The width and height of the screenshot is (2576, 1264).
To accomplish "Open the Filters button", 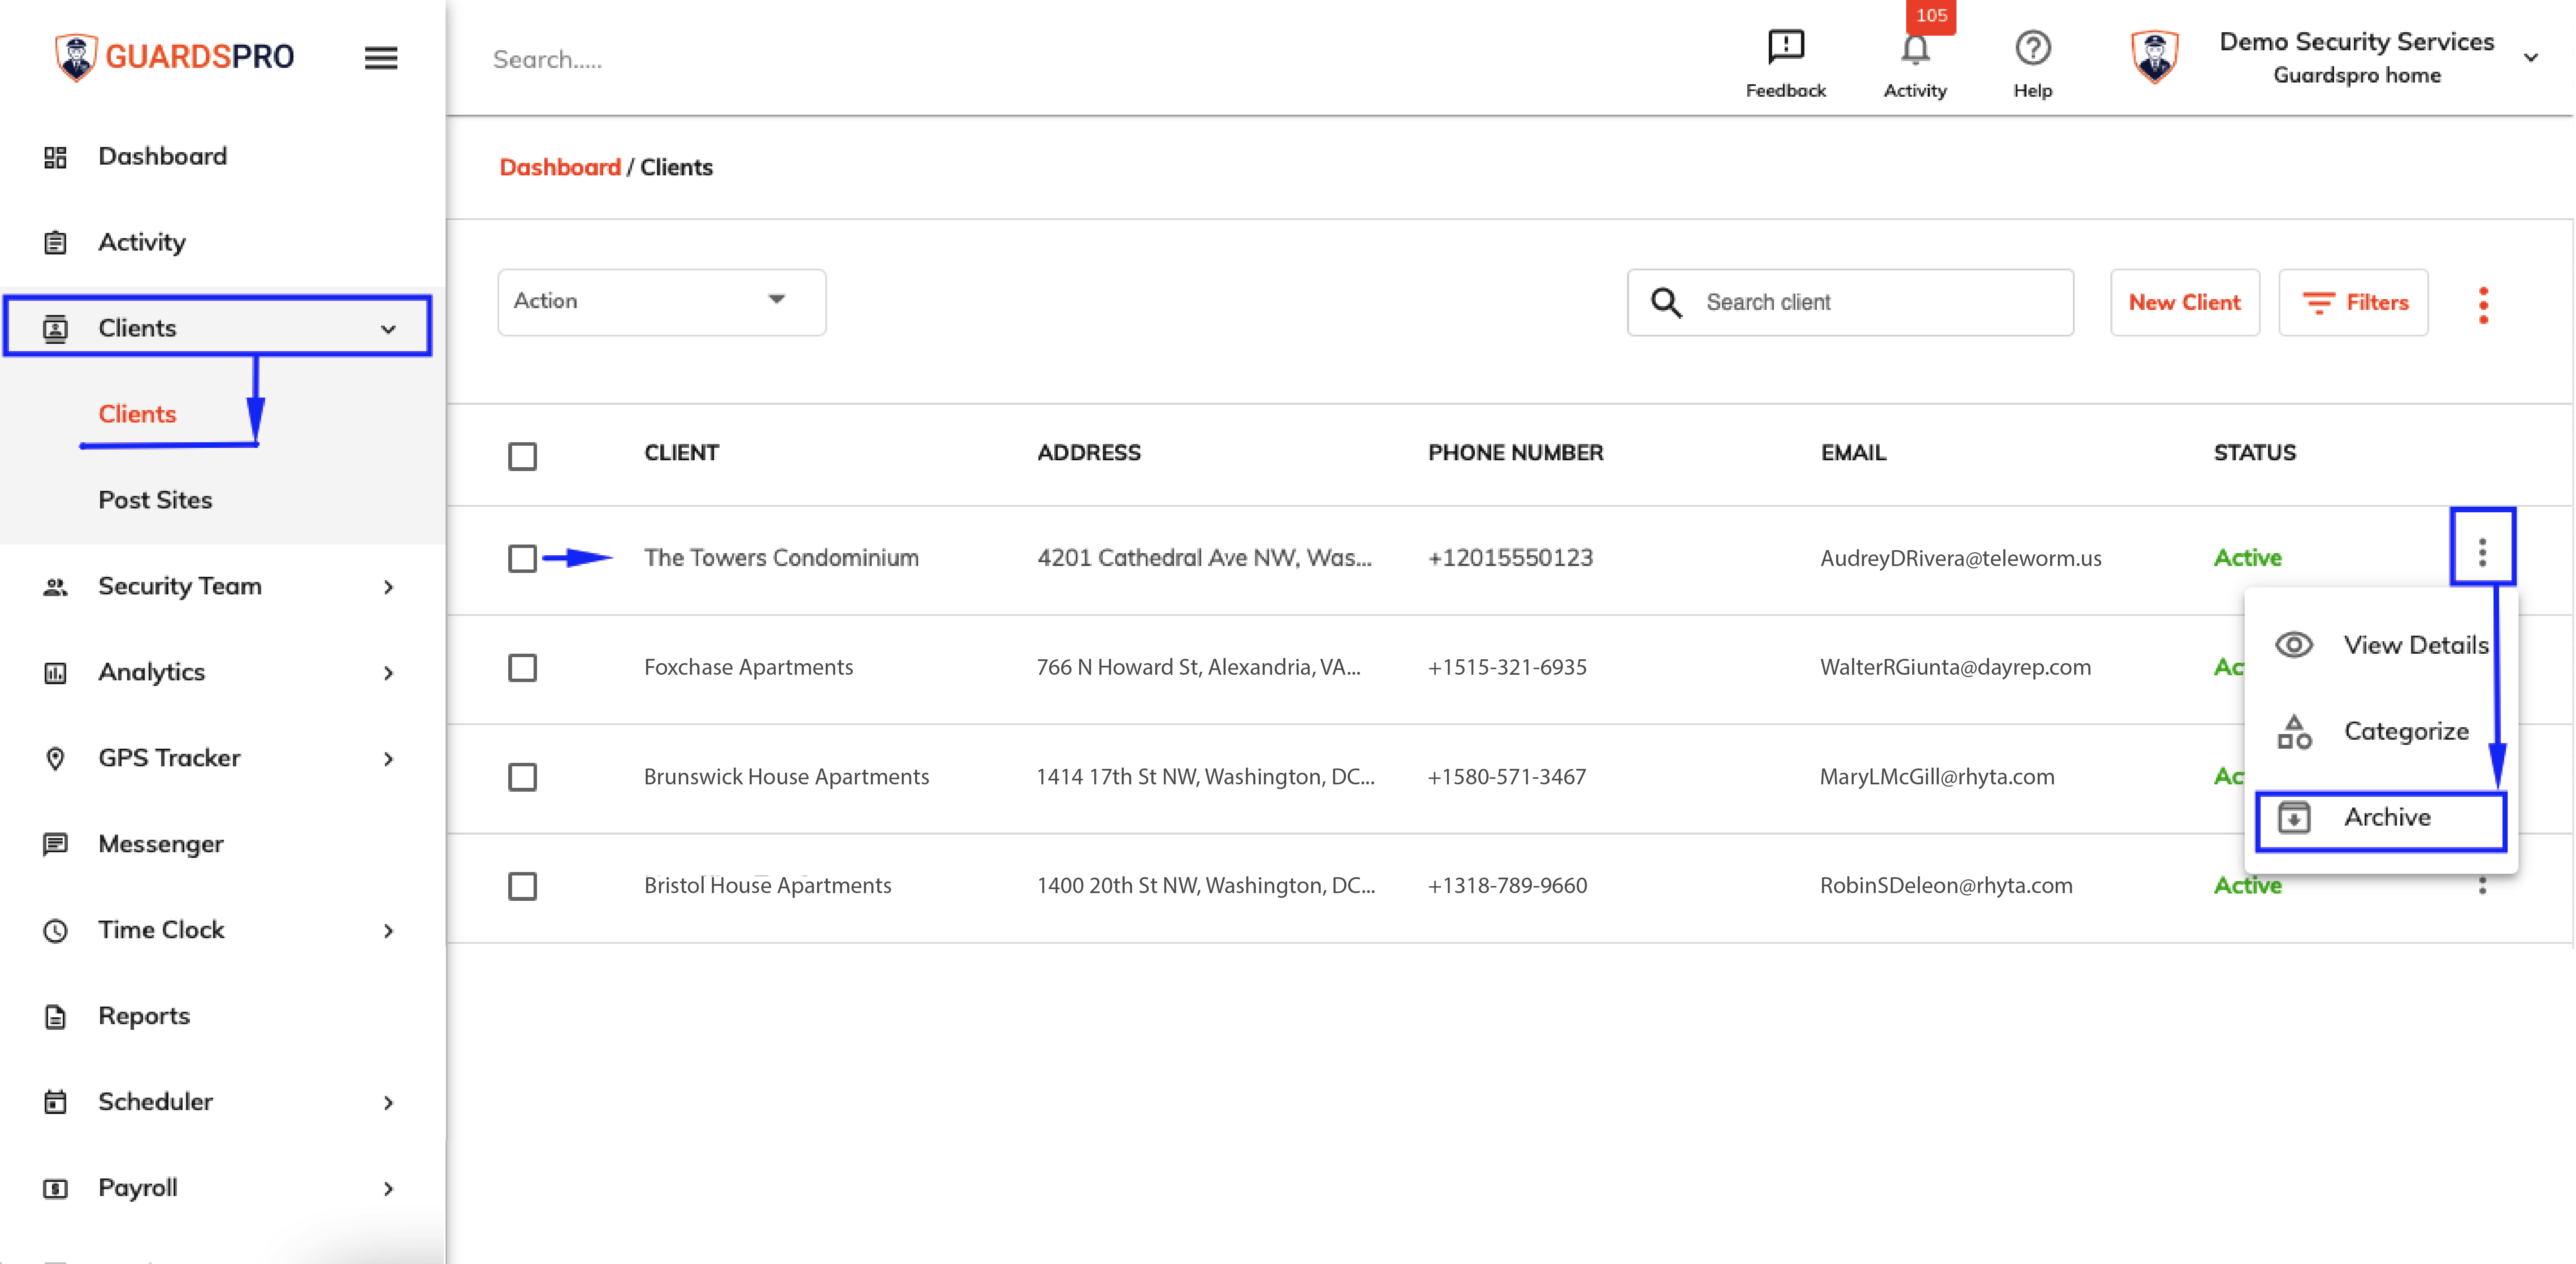I will pyautogui.click(x=2353, y=302).
